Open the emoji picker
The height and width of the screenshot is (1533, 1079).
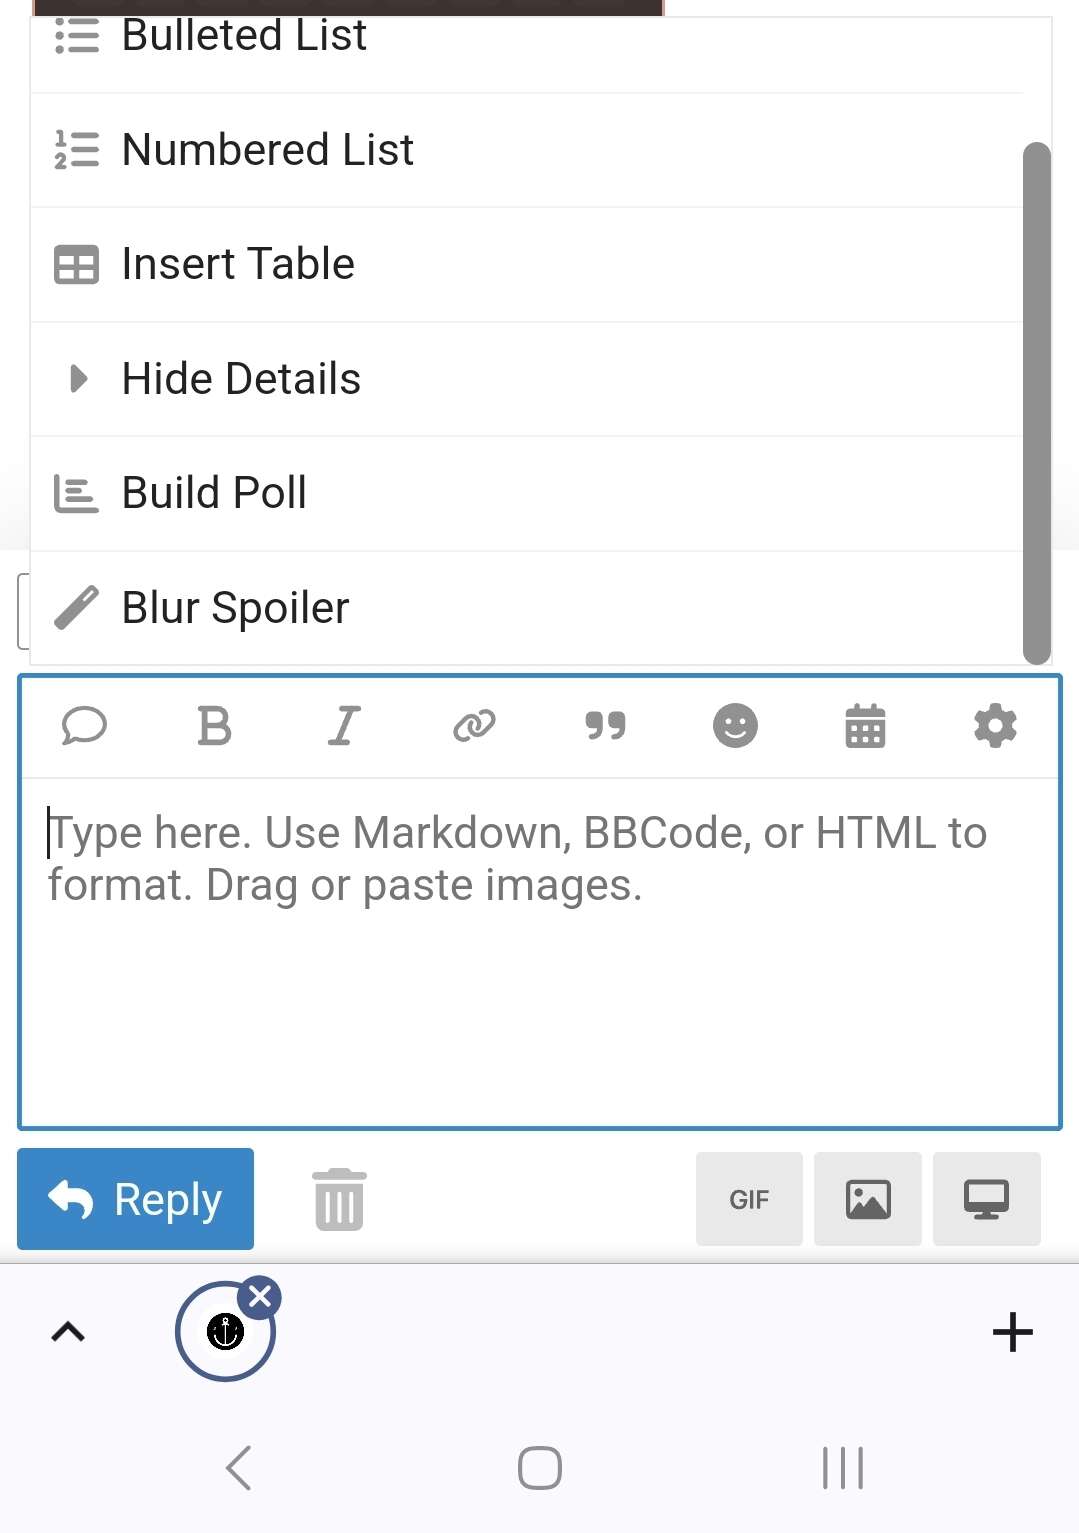click(735, 726)
